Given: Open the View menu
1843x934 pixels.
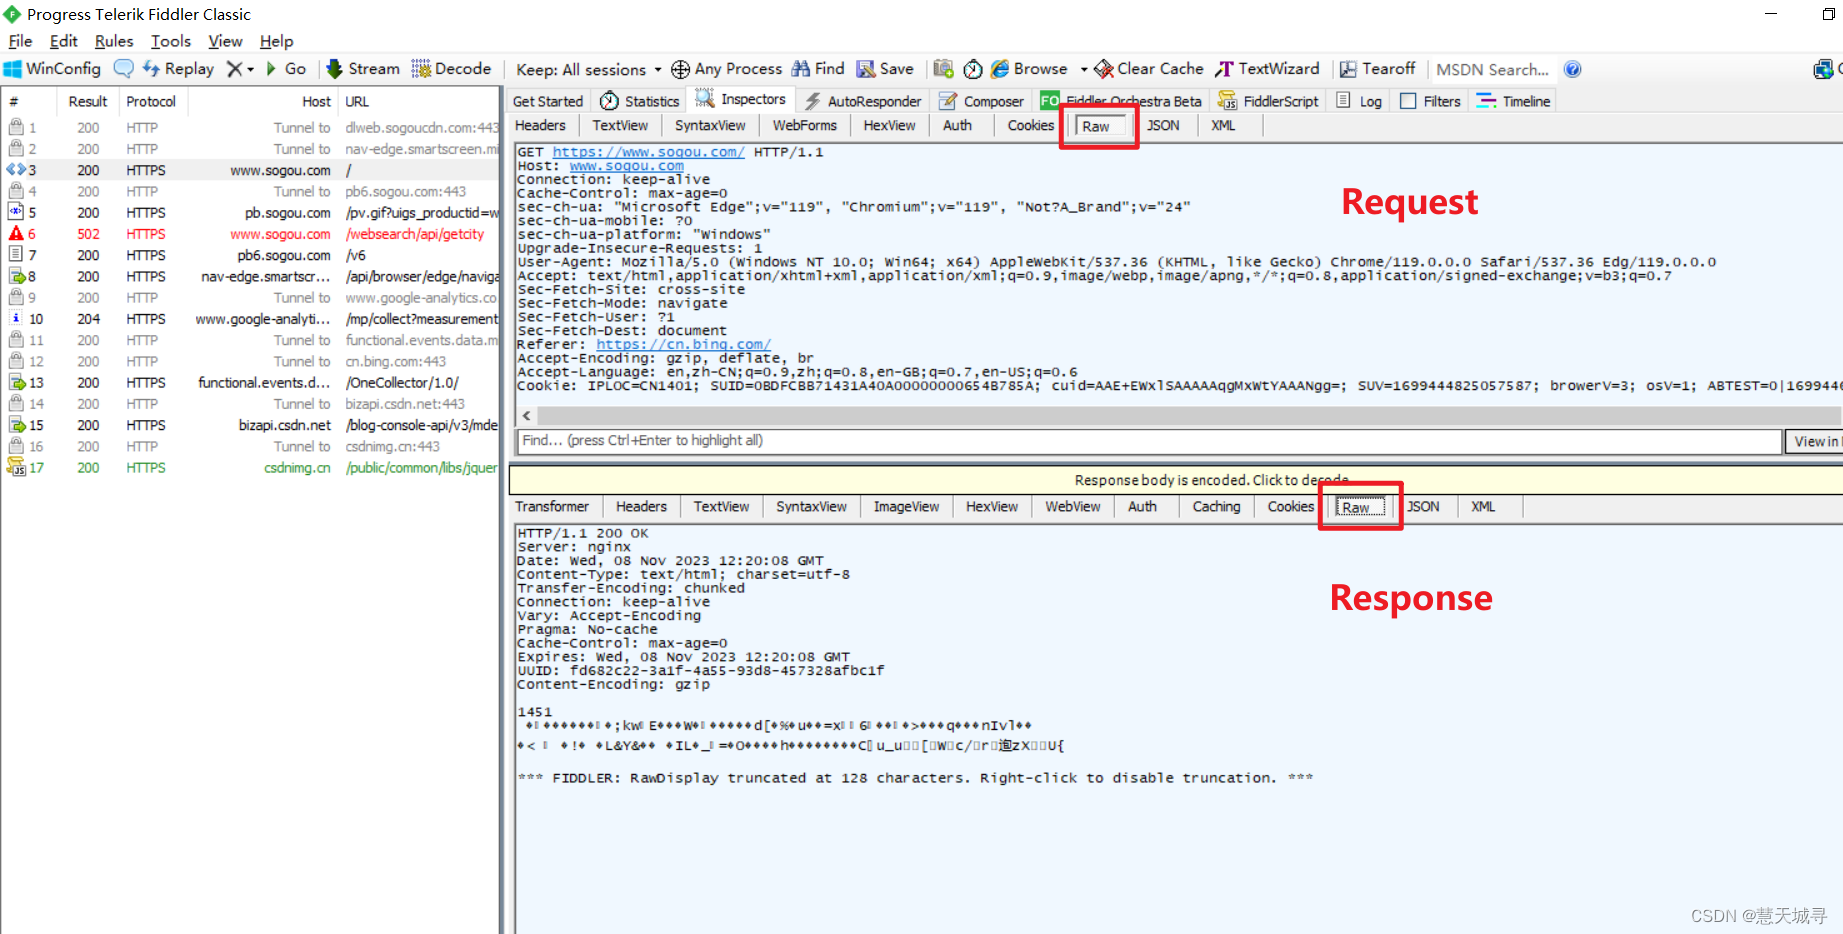Looking at the screenshot, I should [225, 41].
